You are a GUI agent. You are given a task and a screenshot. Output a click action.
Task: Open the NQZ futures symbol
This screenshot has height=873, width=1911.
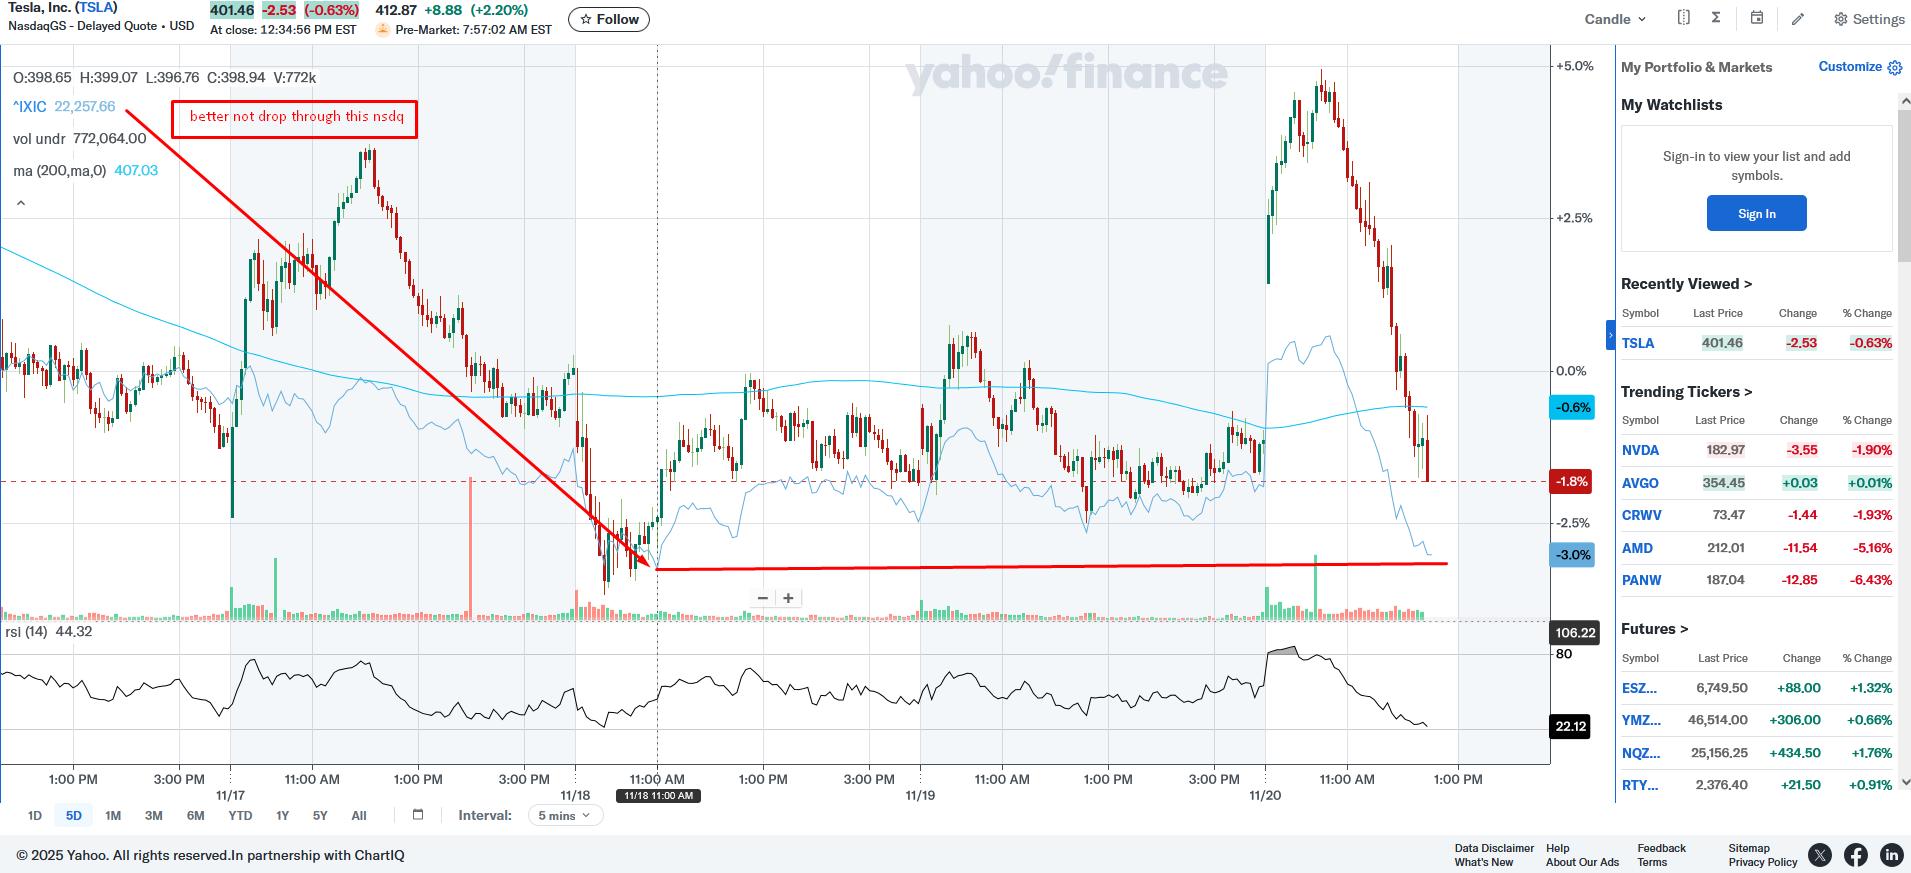coord(1641,753)
